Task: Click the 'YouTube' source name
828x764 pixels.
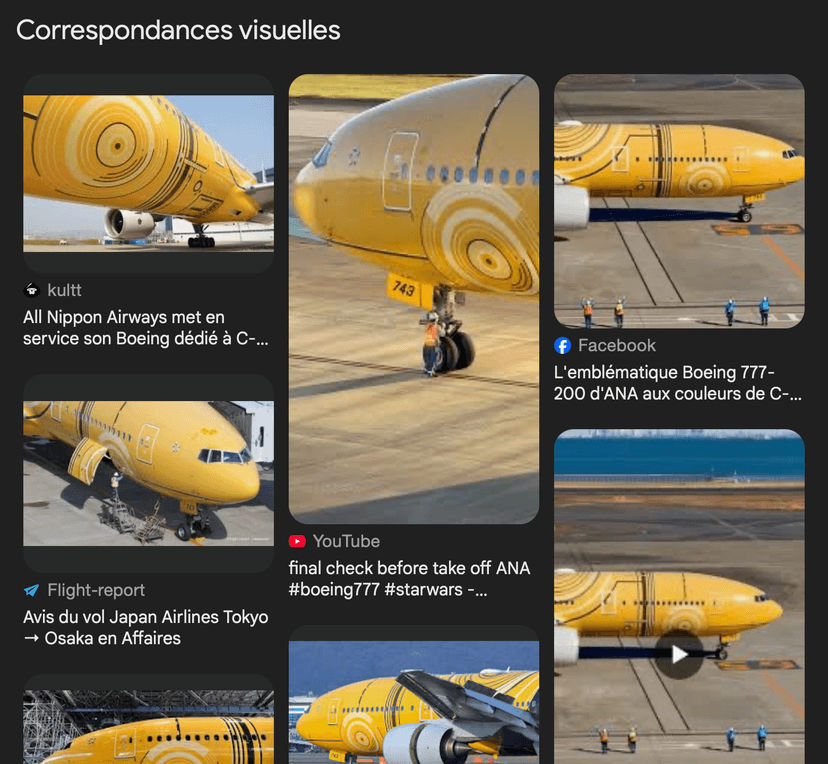Action: click(346, 541)
